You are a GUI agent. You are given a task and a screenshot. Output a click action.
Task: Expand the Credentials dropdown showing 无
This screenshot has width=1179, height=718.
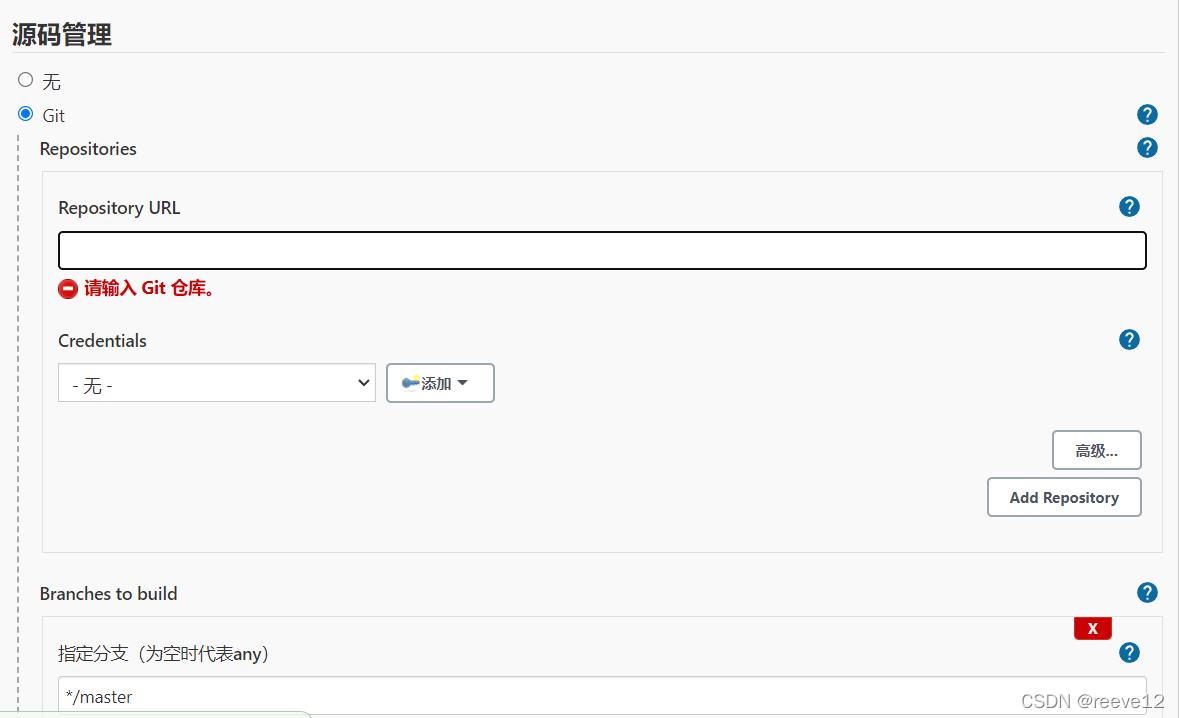click(216, 383)
